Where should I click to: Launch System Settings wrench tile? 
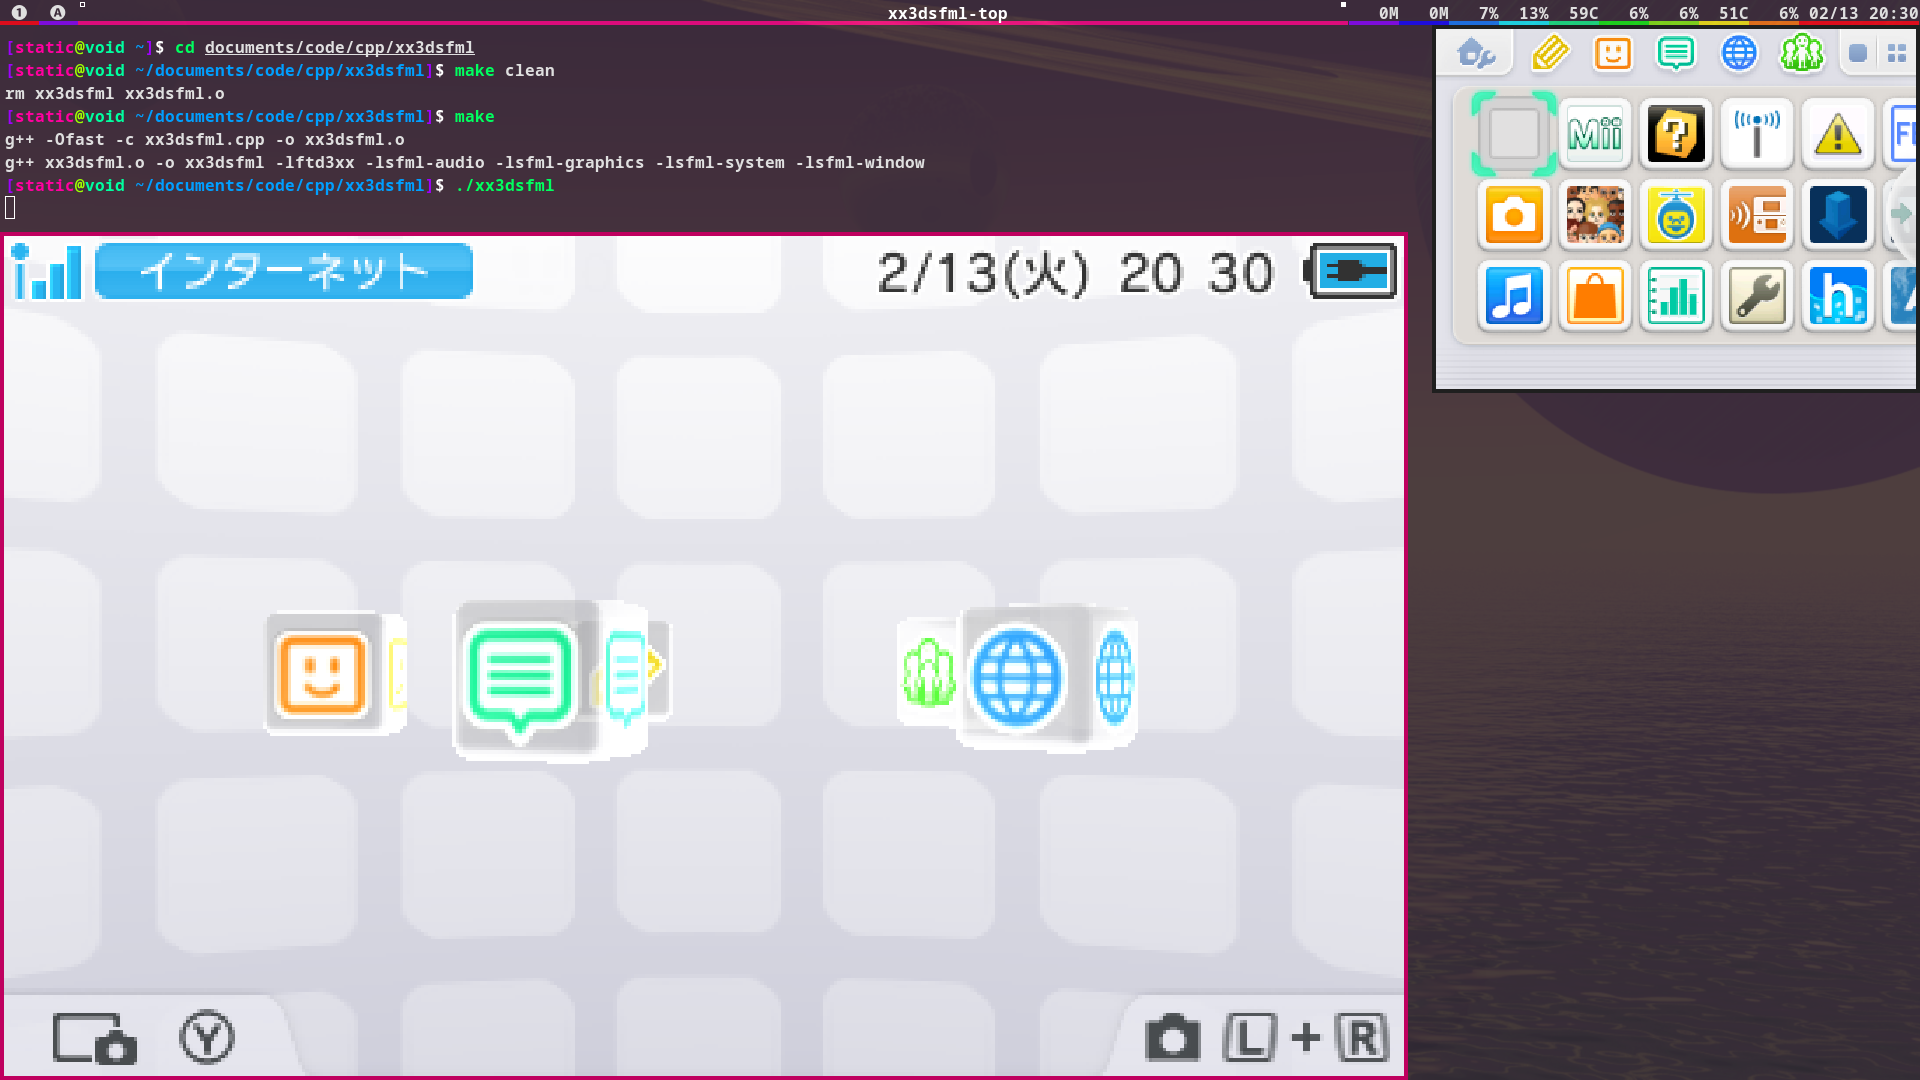(x=1757, y=296)
